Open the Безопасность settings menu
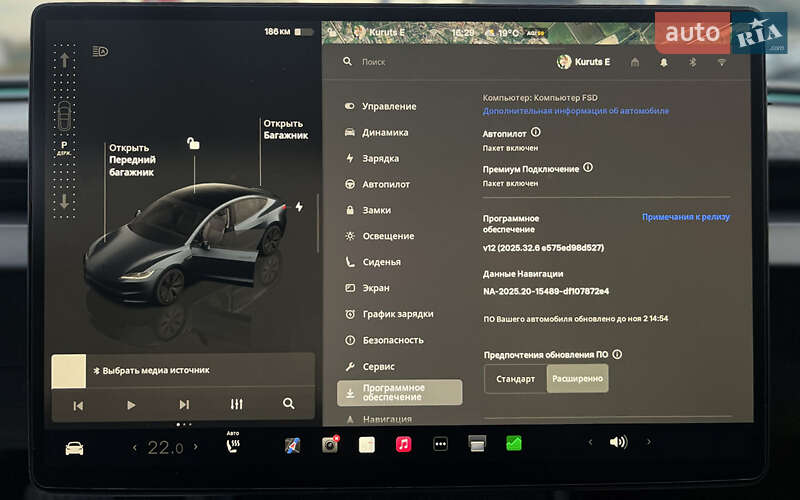Image resolution: width=800 pixels, height=500 pixels. [x=384, y=340]
